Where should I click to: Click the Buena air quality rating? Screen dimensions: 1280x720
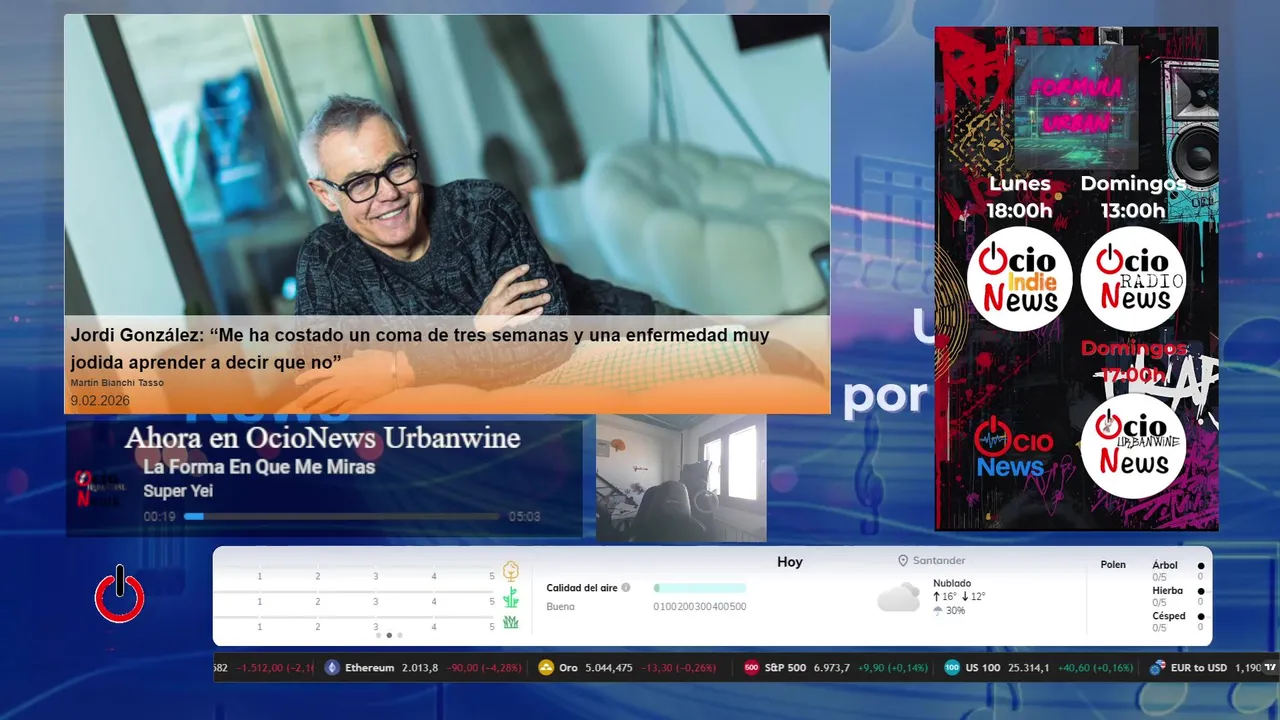[x=560, y=607]
